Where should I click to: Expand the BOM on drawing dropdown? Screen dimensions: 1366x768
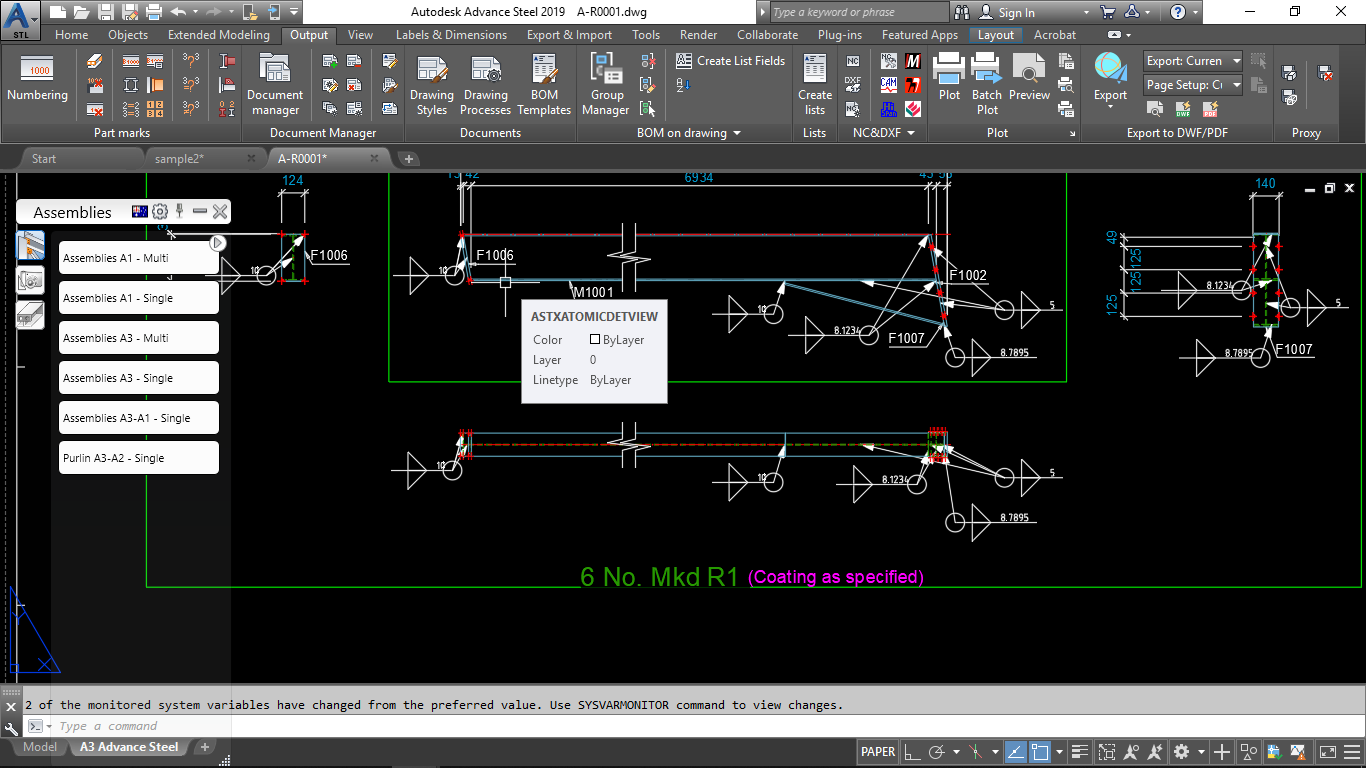tap(737, 132)
